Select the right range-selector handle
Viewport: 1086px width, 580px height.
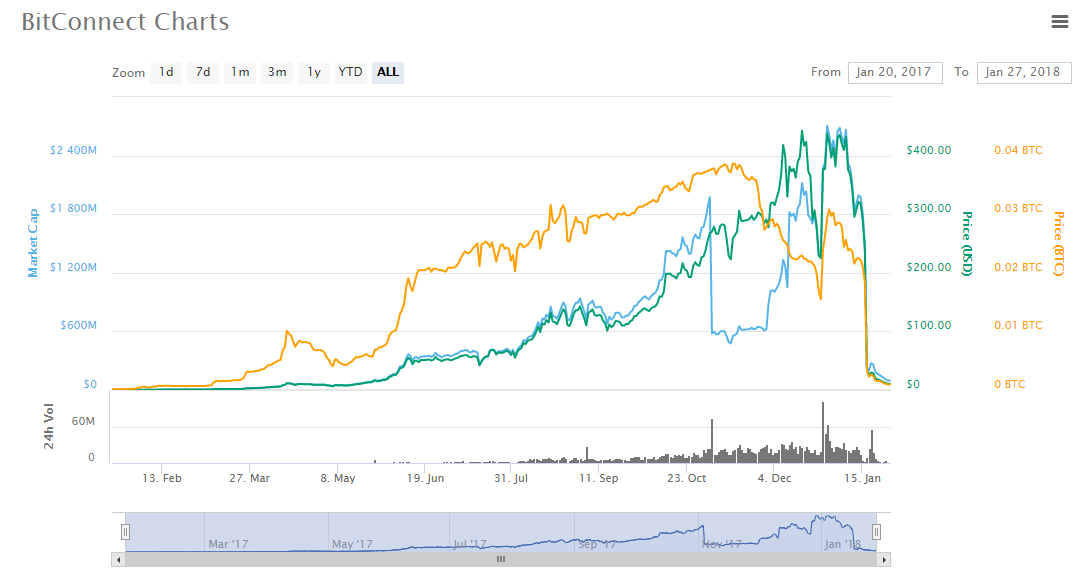tap(877, 532)
